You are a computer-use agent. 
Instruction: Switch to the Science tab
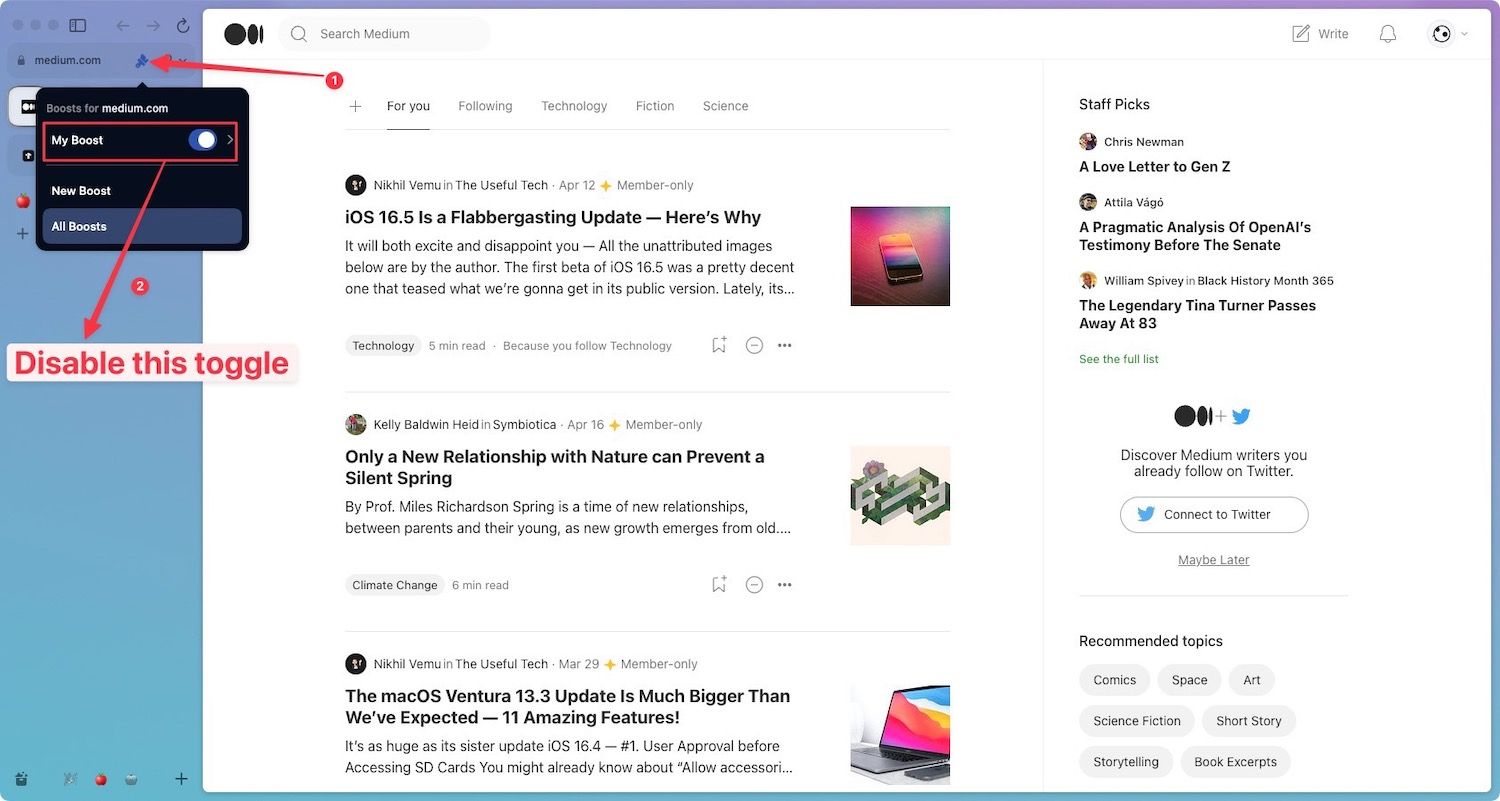[725, 106]
